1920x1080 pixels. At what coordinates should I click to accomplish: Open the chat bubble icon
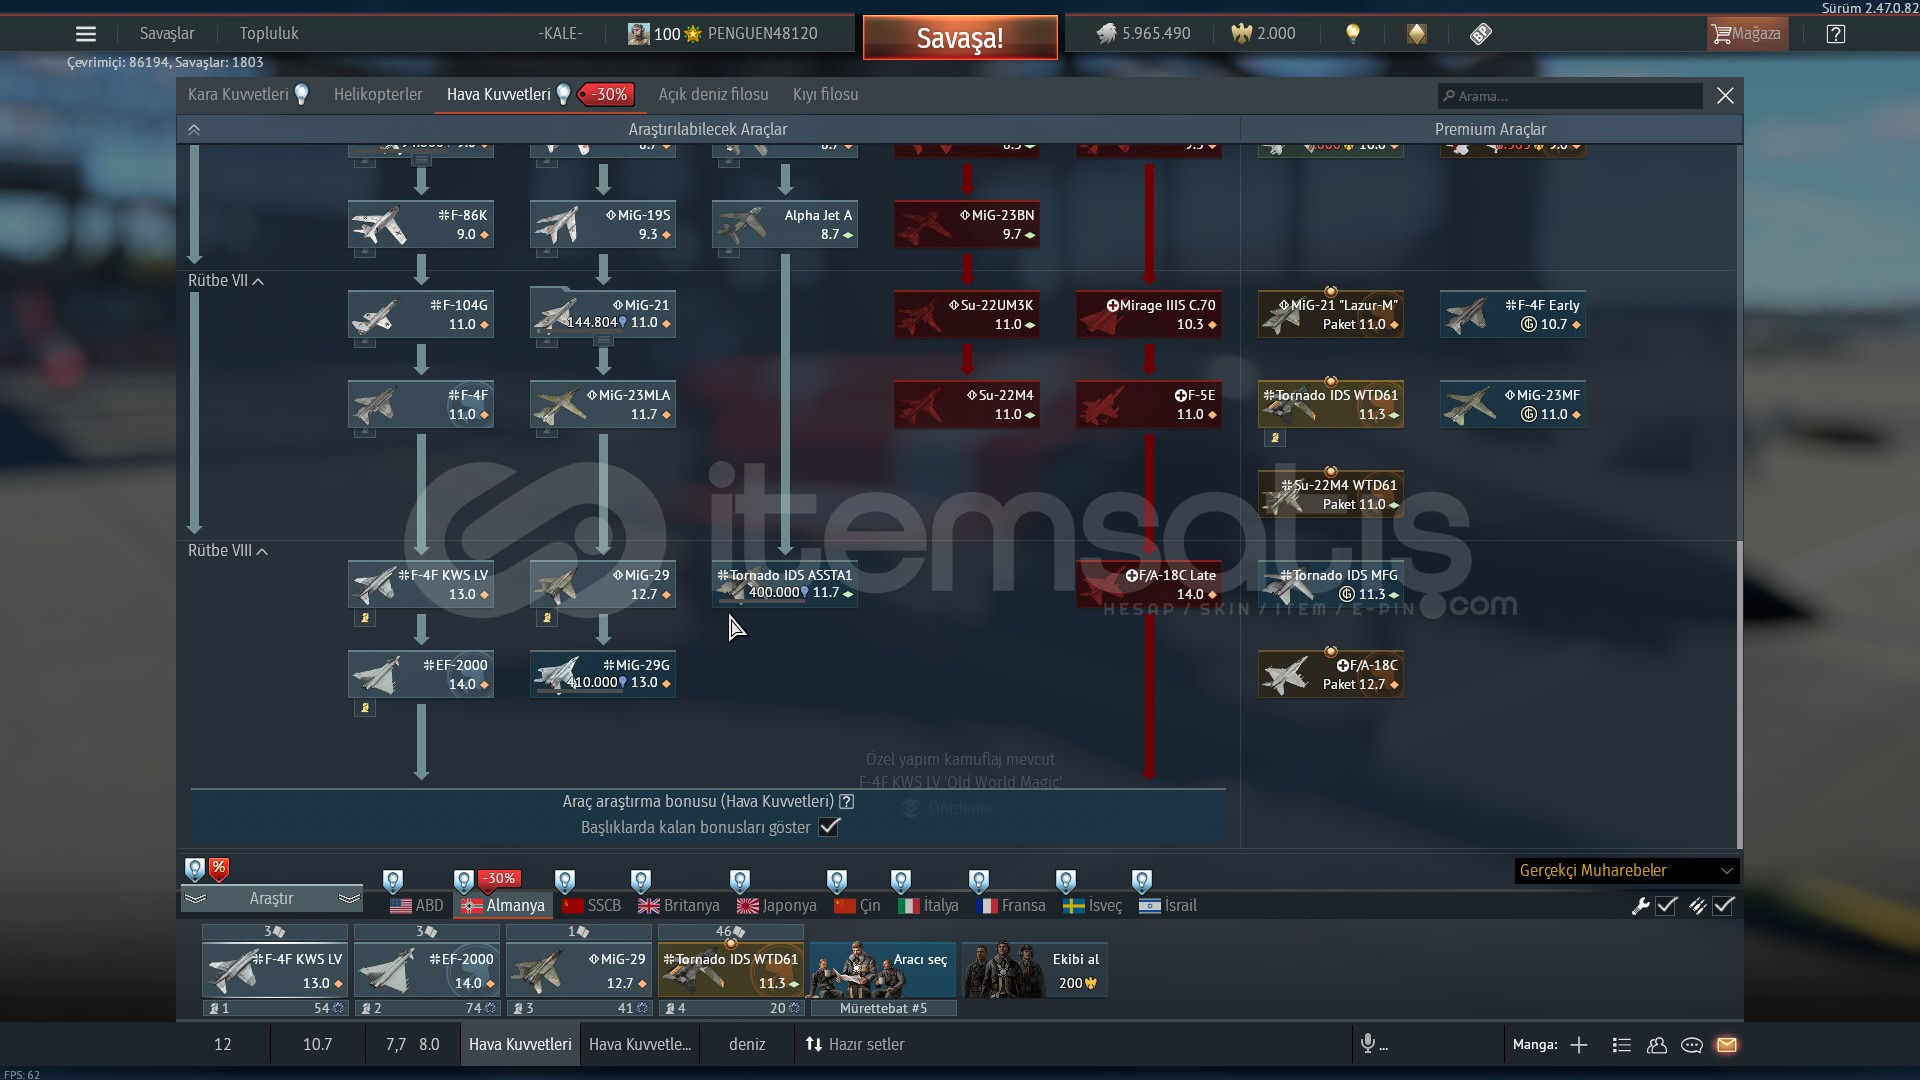point(1692,1045)
